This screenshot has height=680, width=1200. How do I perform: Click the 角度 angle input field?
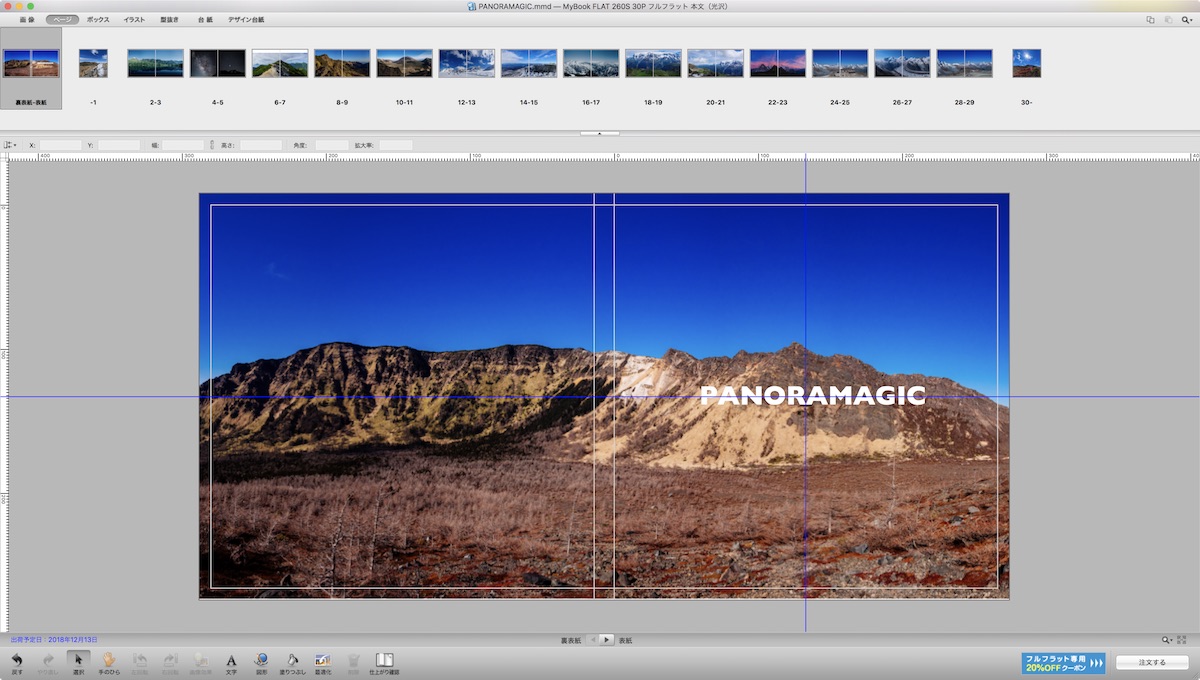pos(332,145)
